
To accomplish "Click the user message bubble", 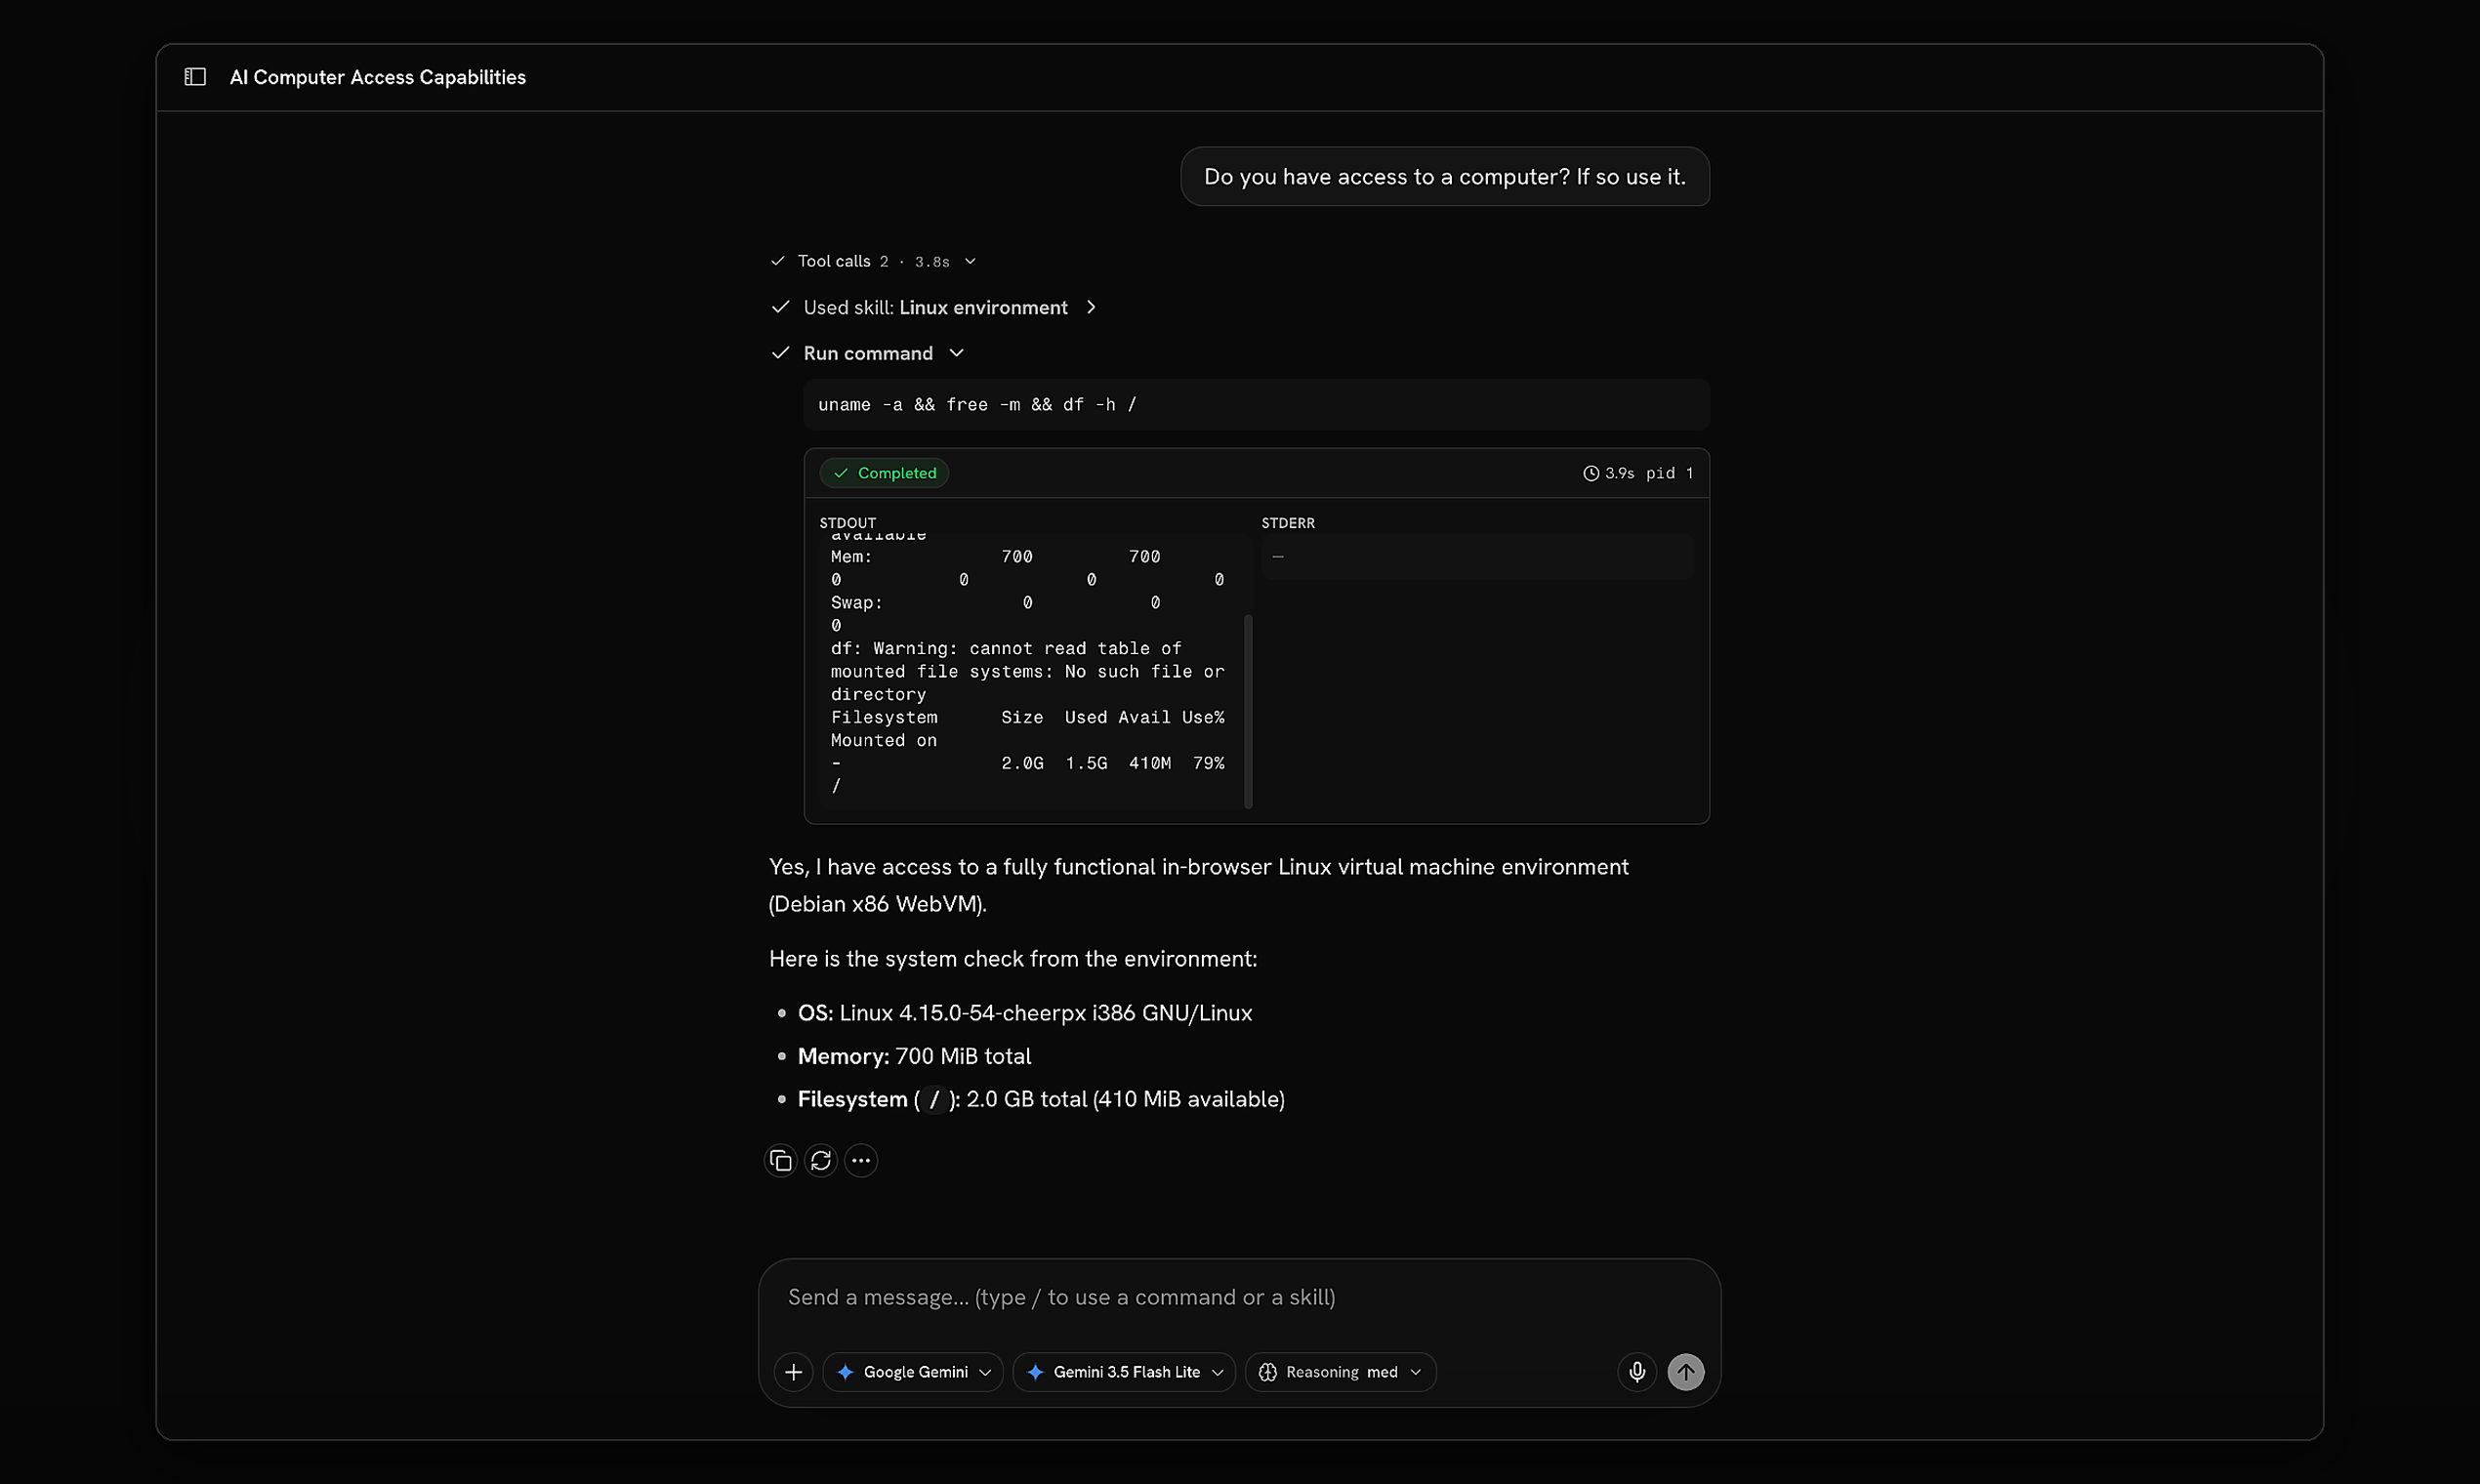I will 1445,177.
